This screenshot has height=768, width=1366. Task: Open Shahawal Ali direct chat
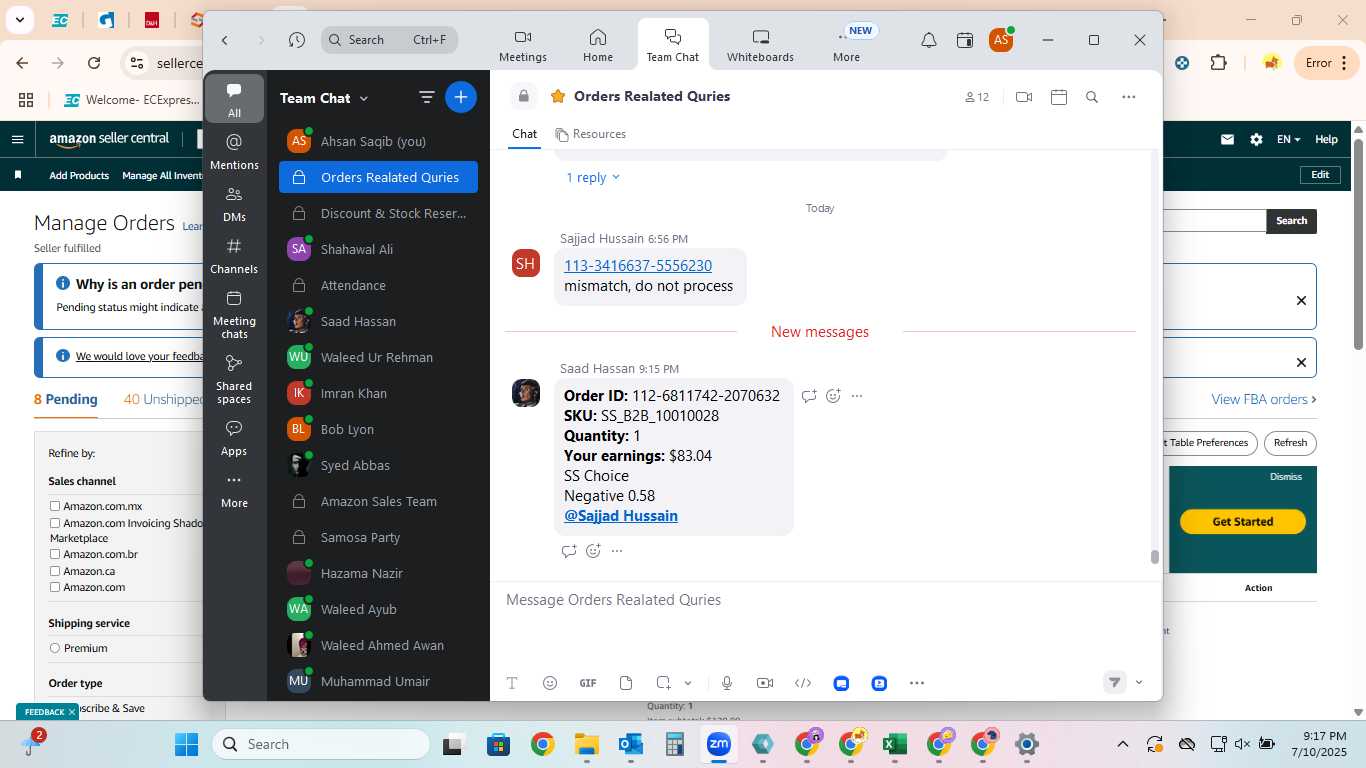pos(378,249)
